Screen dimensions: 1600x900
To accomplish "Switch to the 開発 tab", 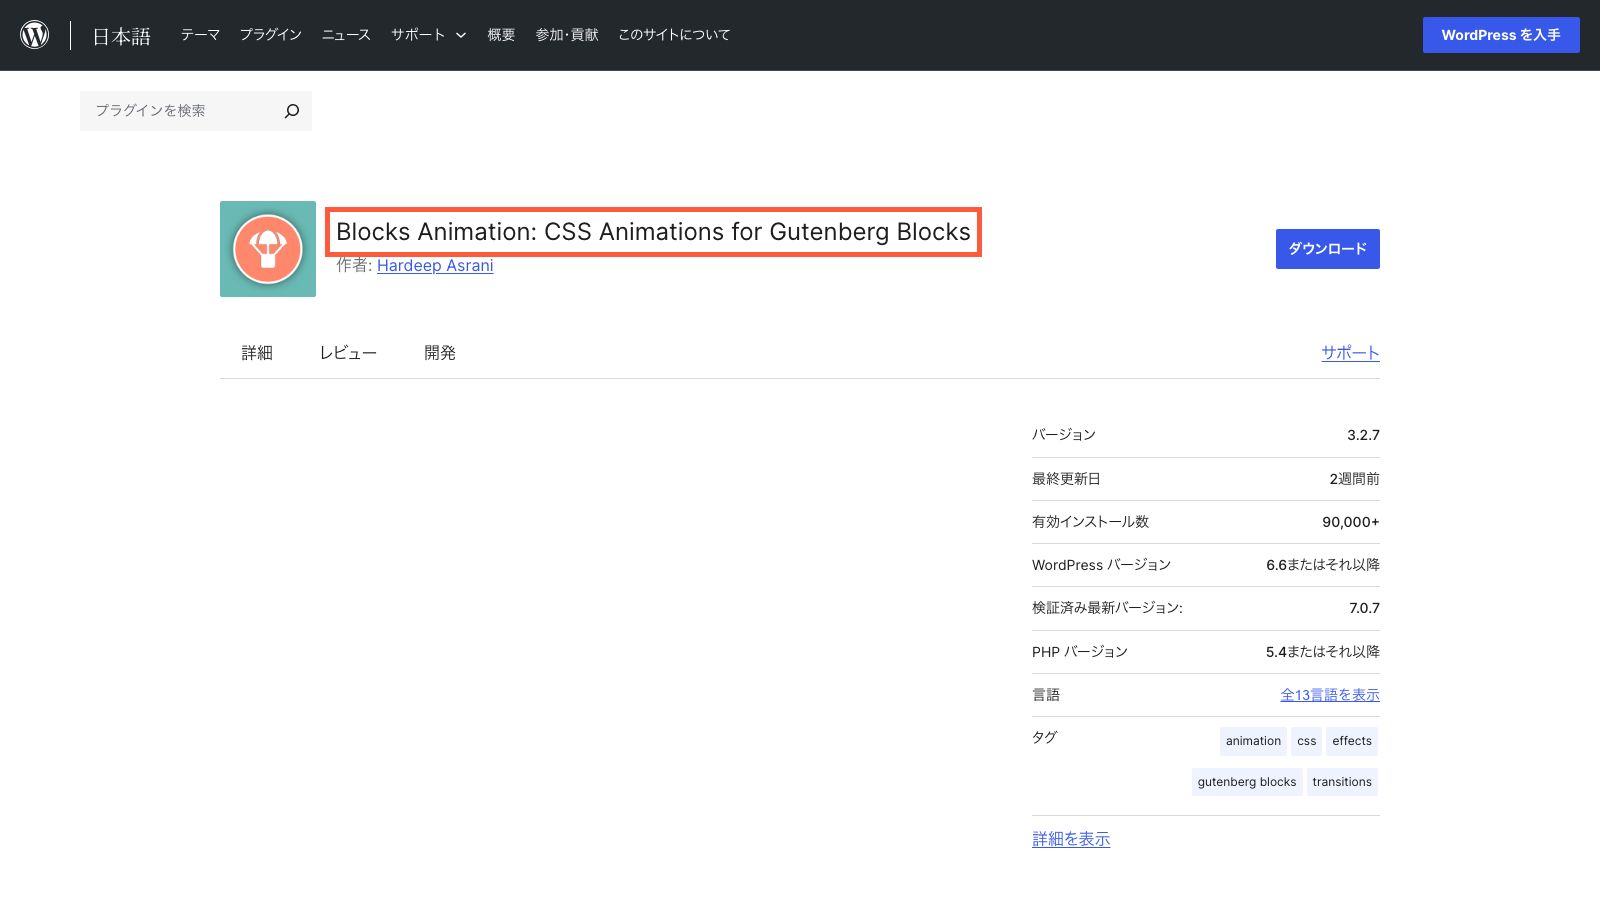I will coord(440,353).
